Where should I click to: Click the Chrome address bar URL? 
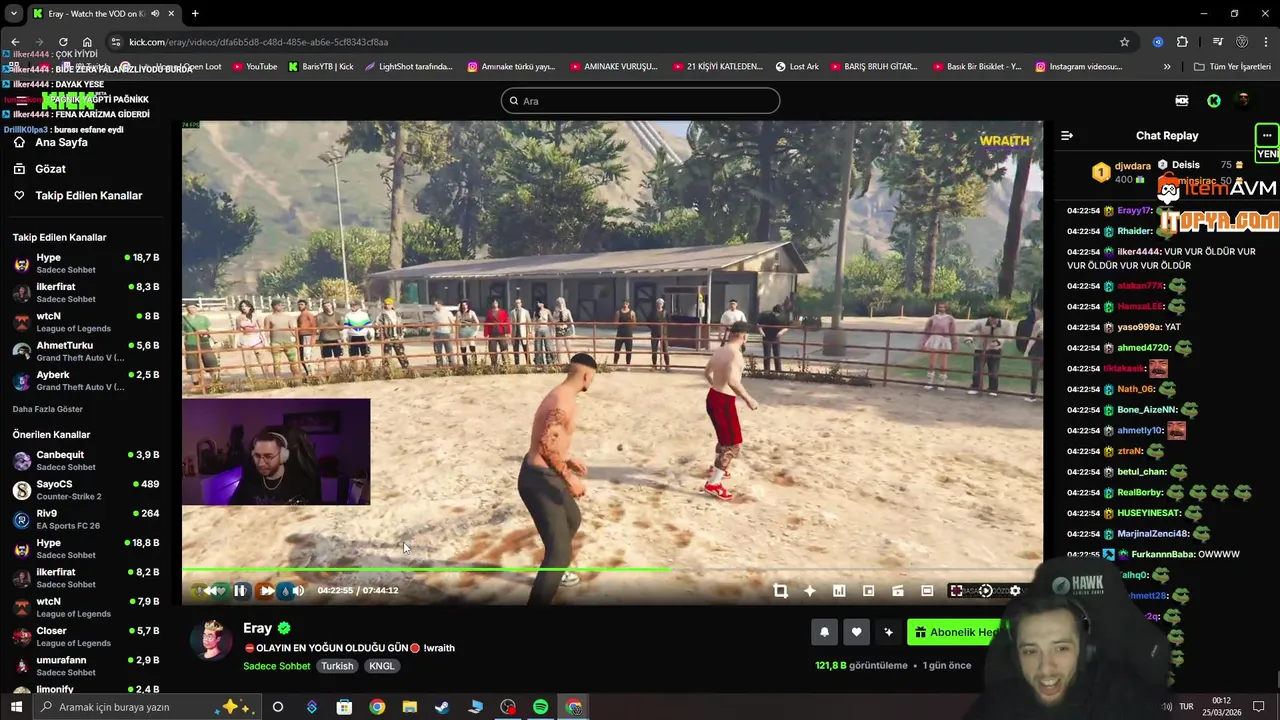click(x=258, y=42)
